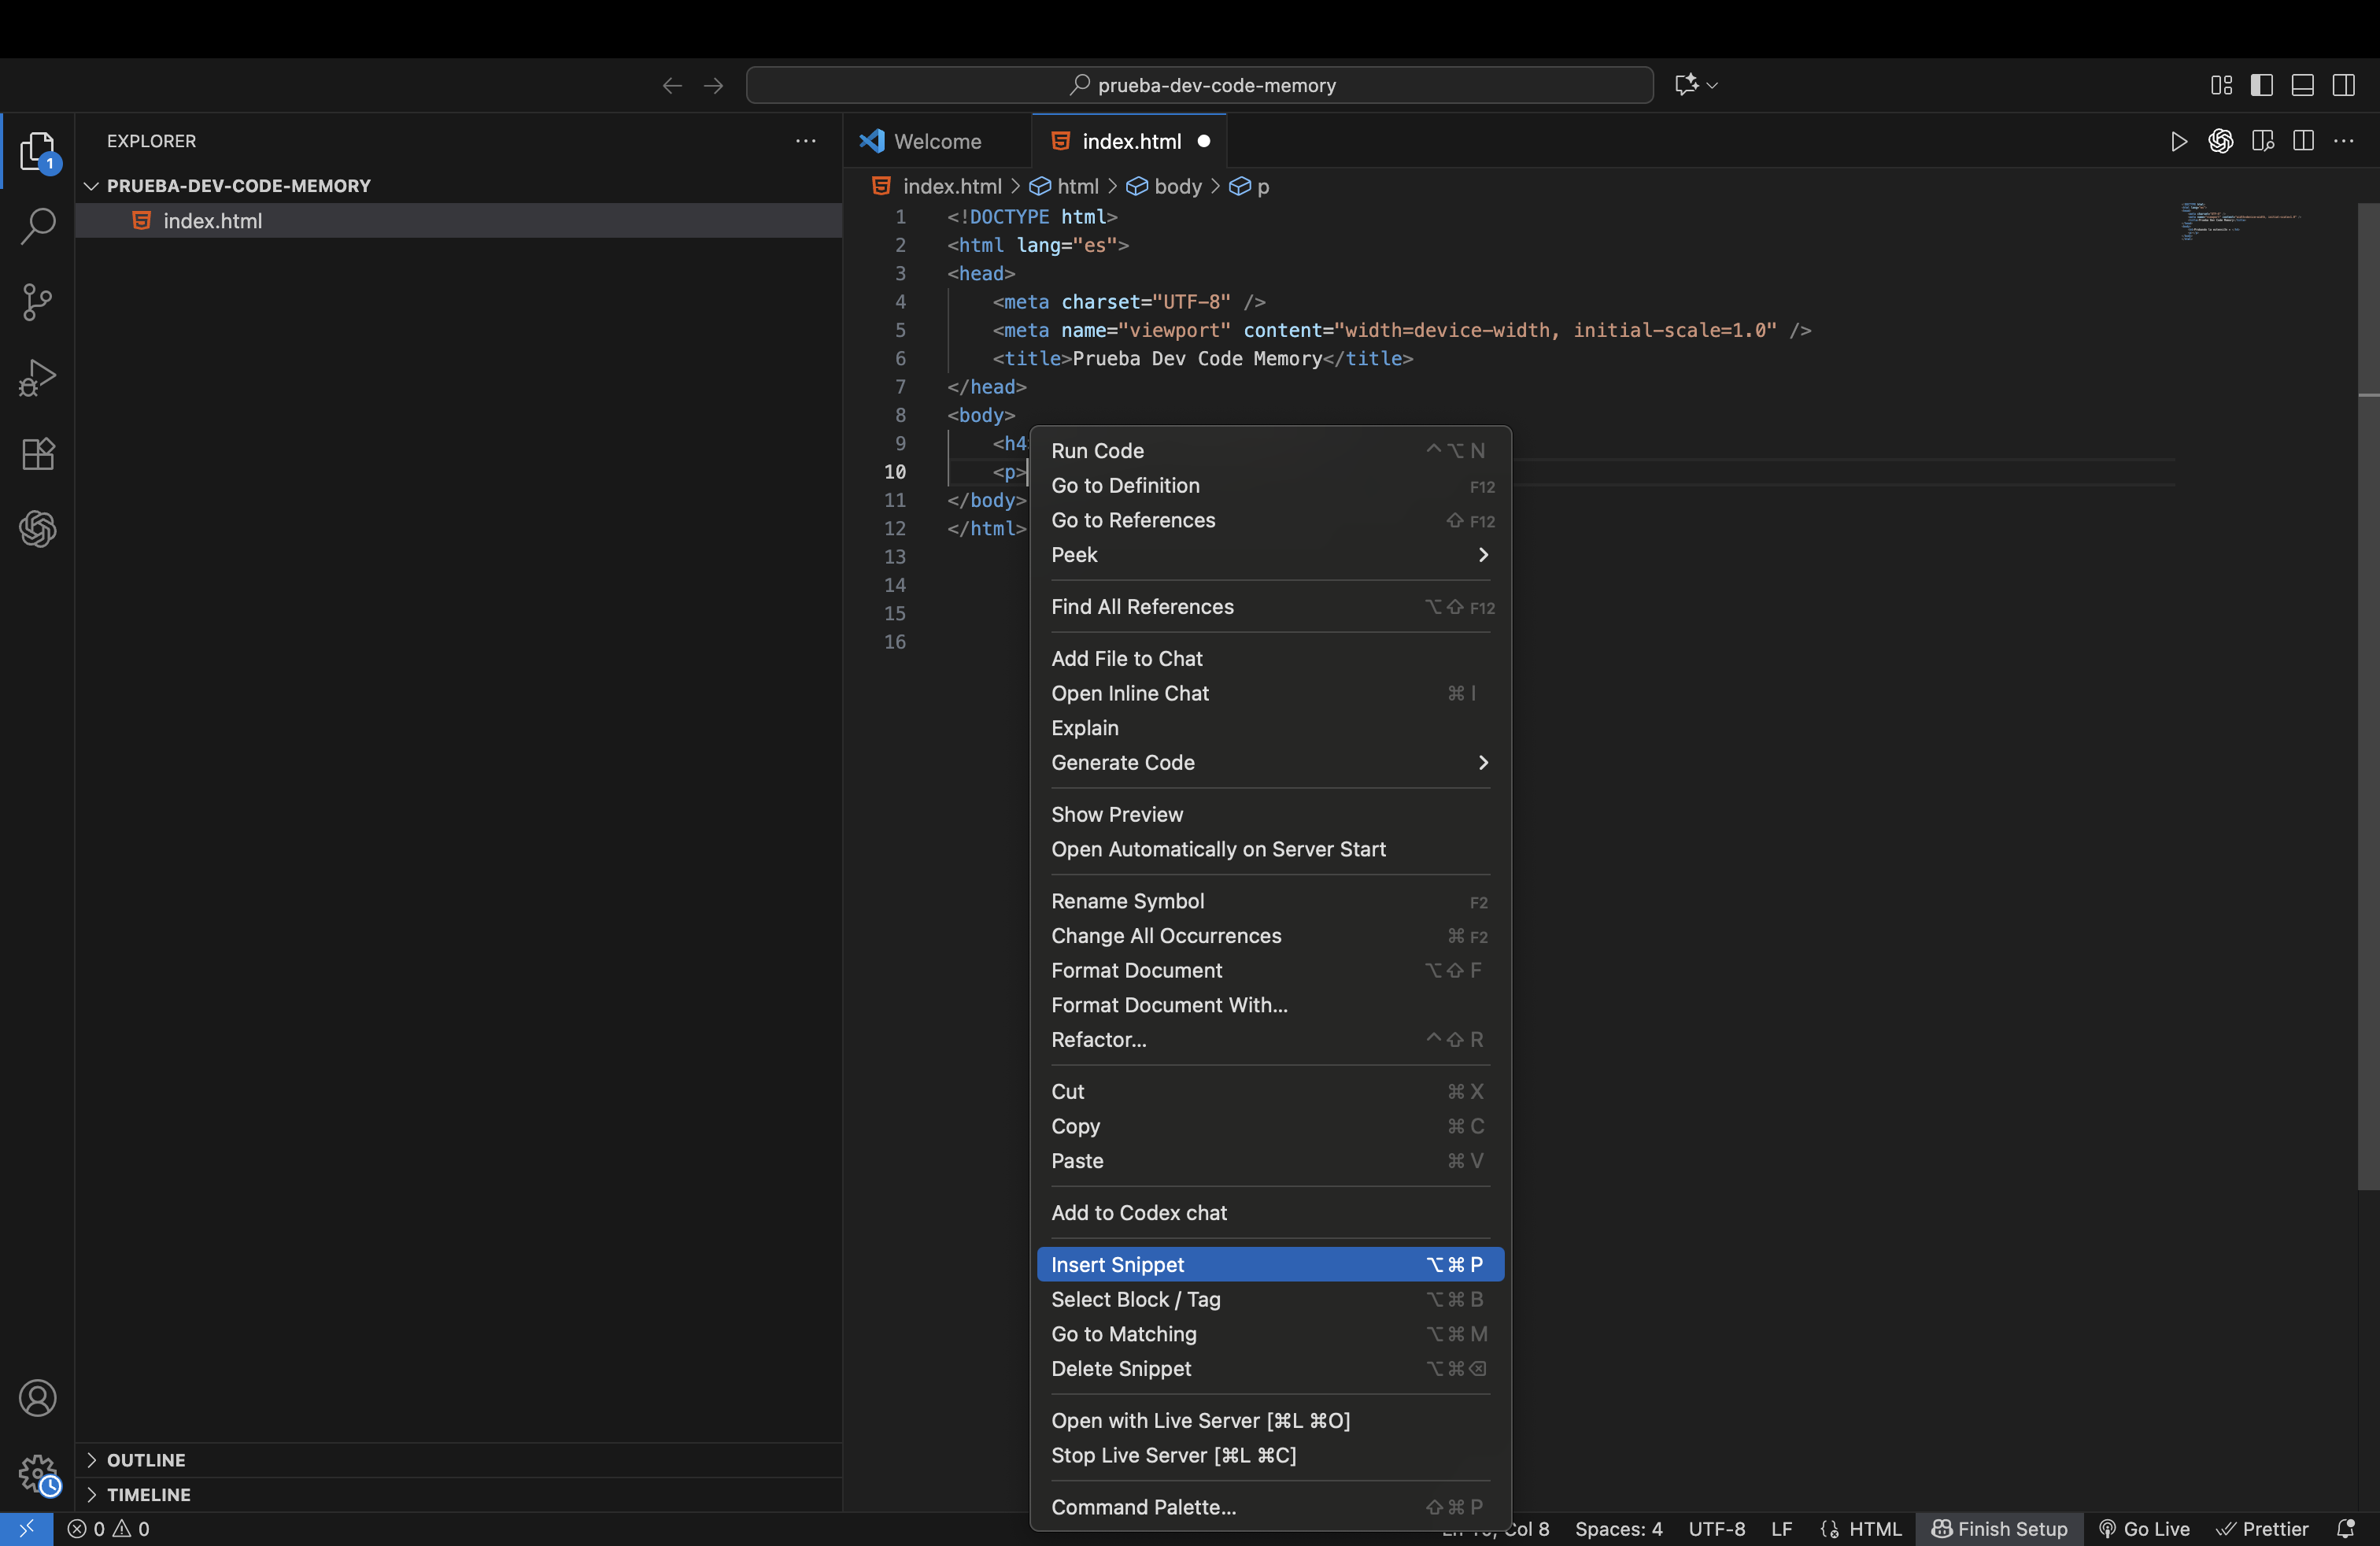2380x1546 pixels.
Task: Click Prettier in status bar
Action: tap(2261, 1529)
